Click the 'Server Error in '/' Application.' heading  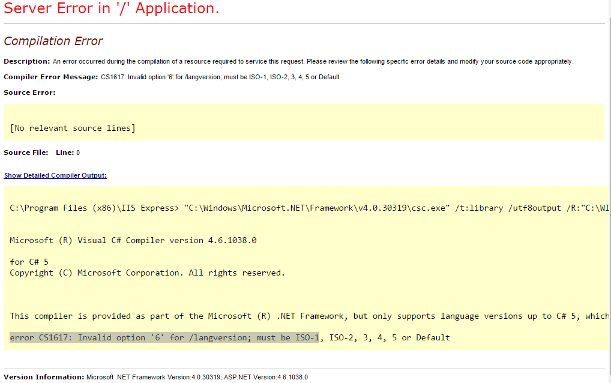click(111, 8)
